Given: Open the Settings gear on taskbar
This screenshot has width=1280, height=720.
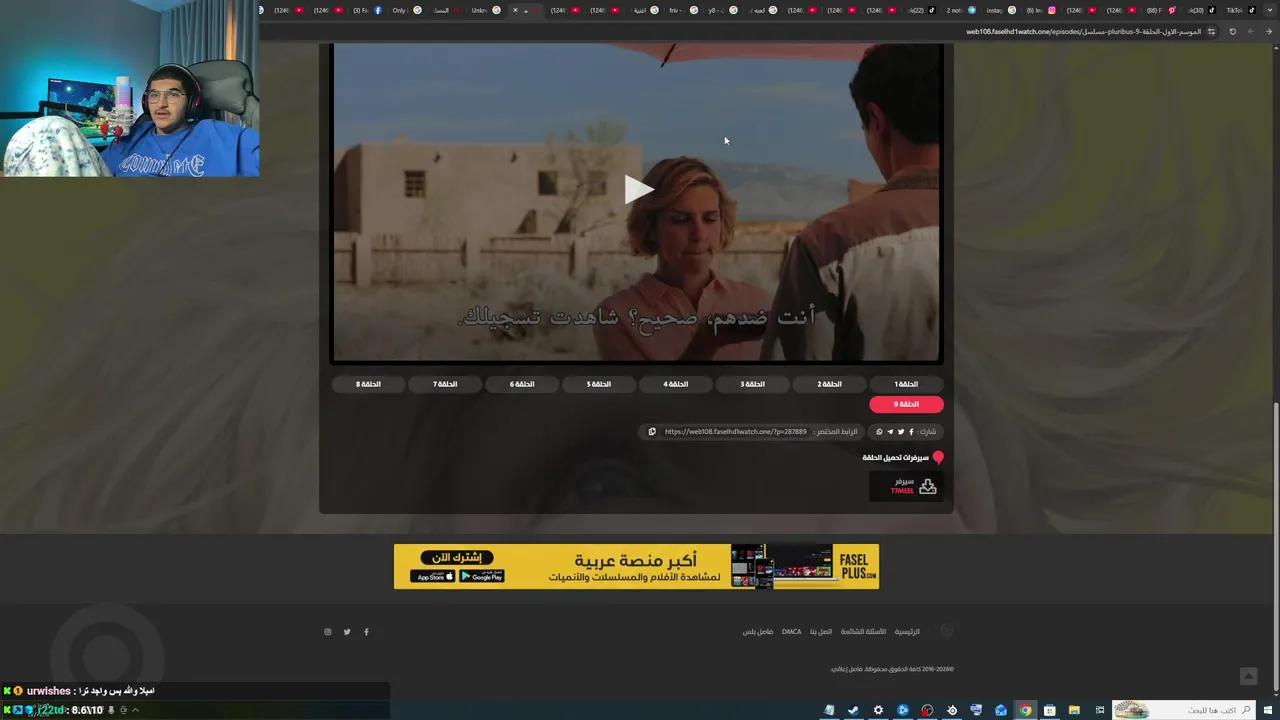Looking at the screenshot, I should [x=878, y=710].
